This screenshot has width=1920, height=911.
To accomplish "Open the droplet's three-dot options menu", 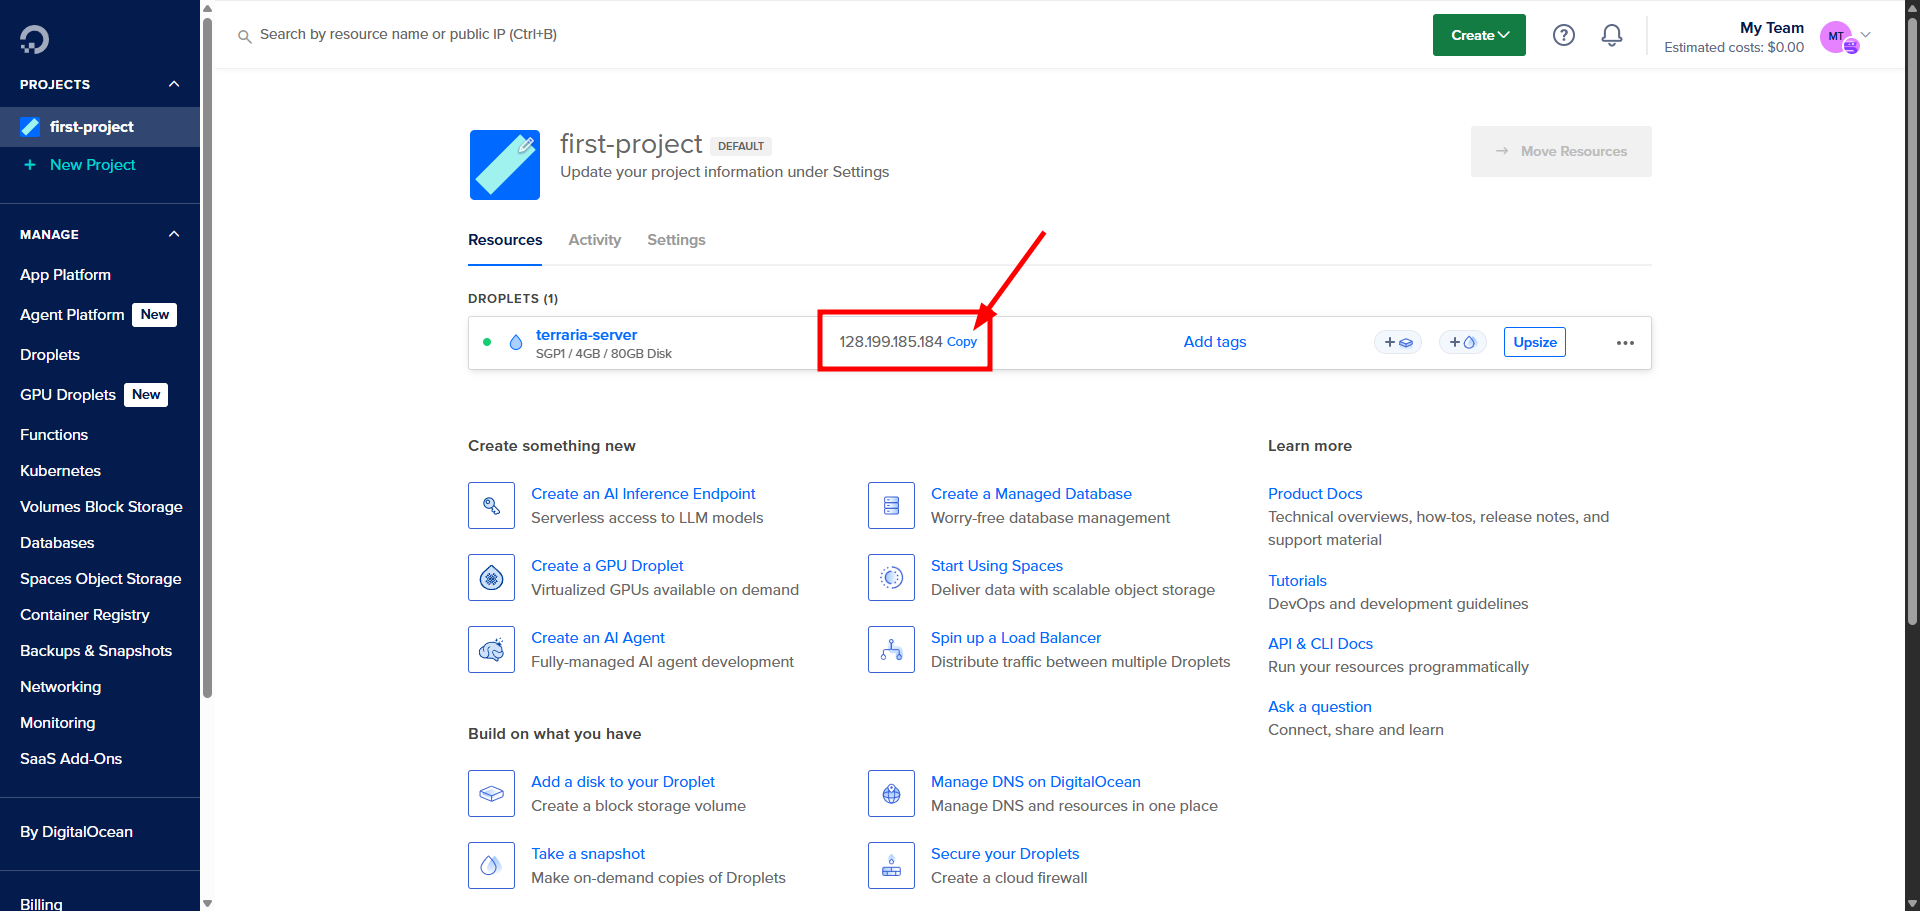I will (1624, 342).
